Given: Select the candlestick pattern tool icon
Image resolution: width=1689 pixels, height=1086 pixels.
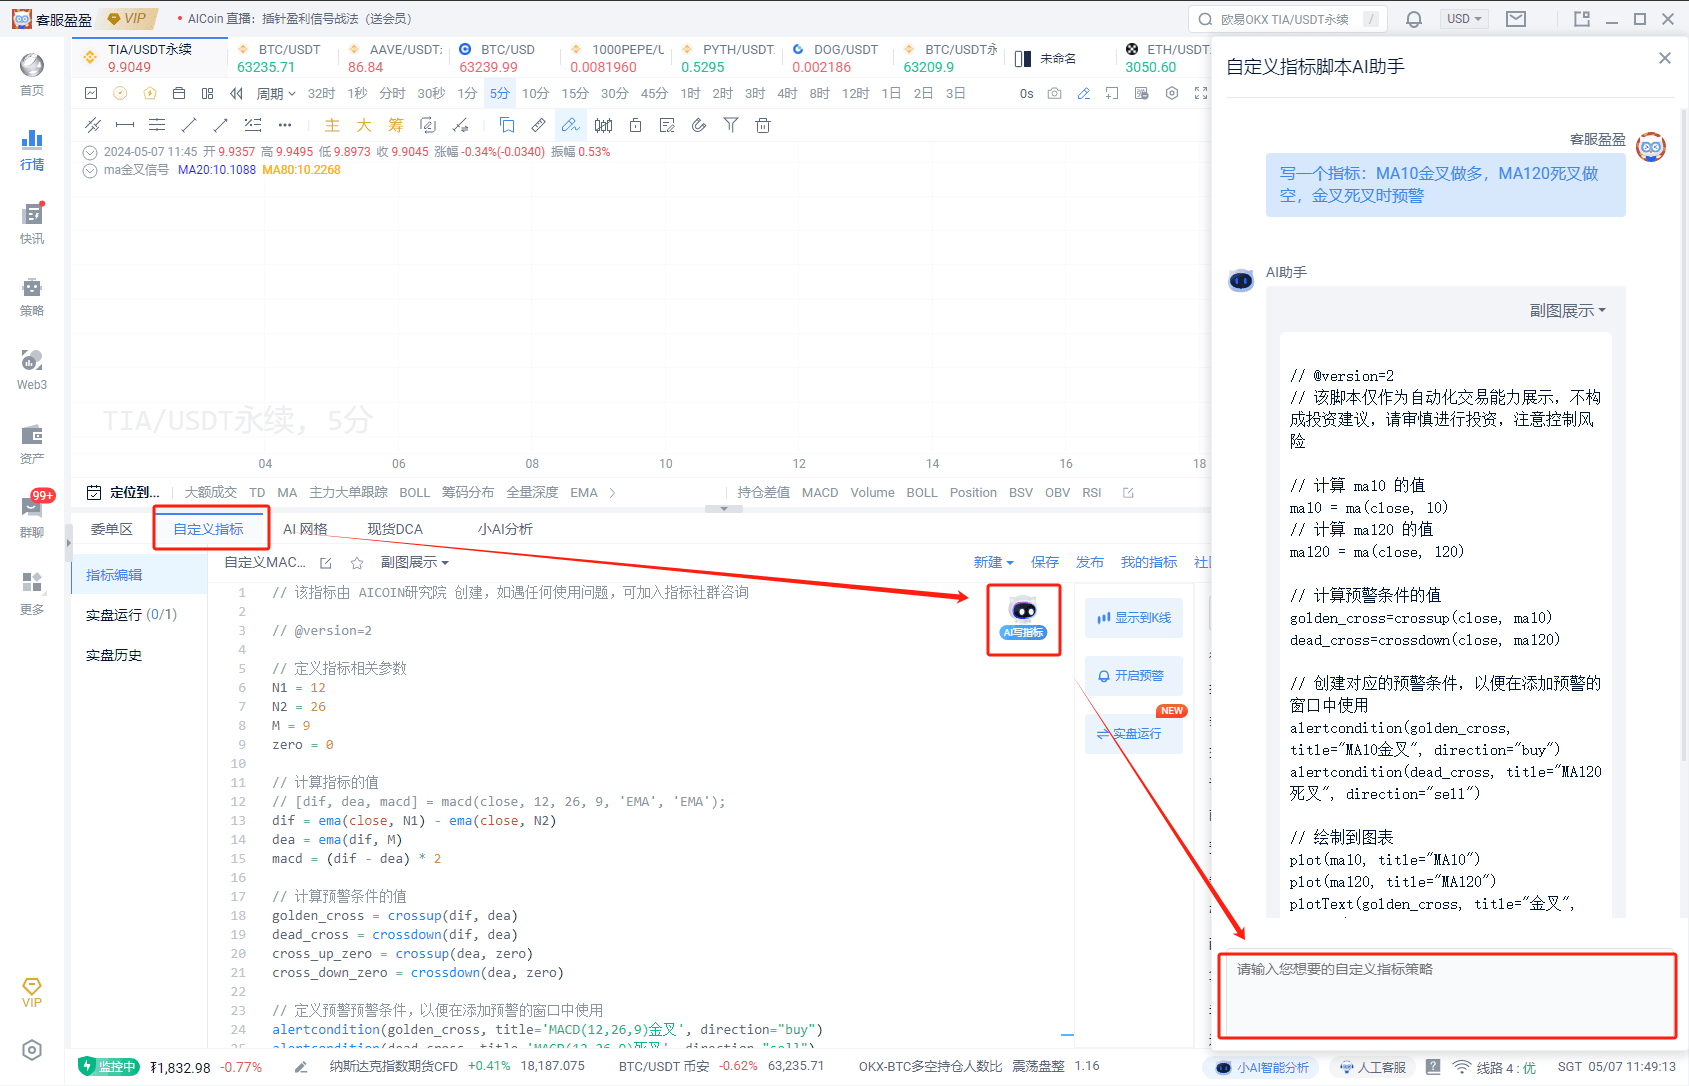Looking at the screenshot, I should pos(603,125).
